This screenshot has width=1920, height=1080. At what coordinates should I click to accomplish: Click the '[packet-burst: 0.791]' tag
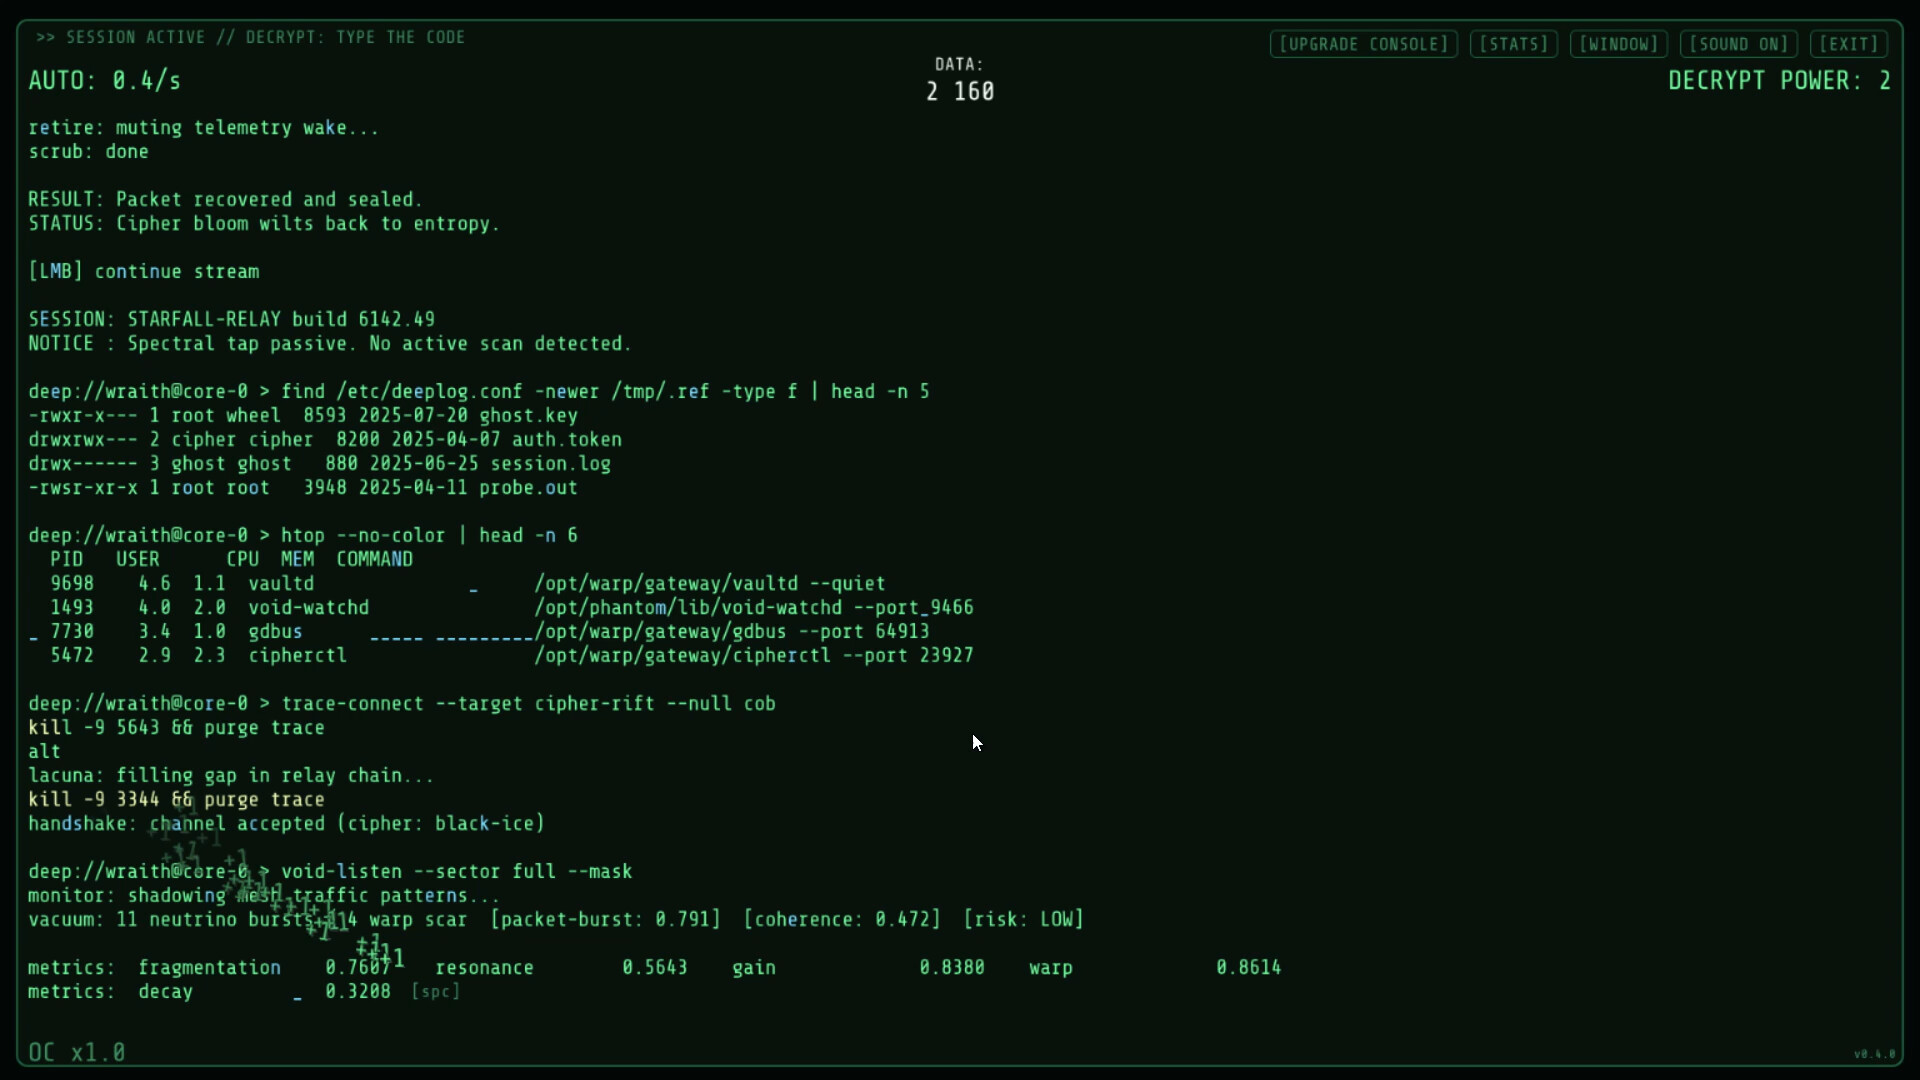pyautogui.click(x=606, y=920)
